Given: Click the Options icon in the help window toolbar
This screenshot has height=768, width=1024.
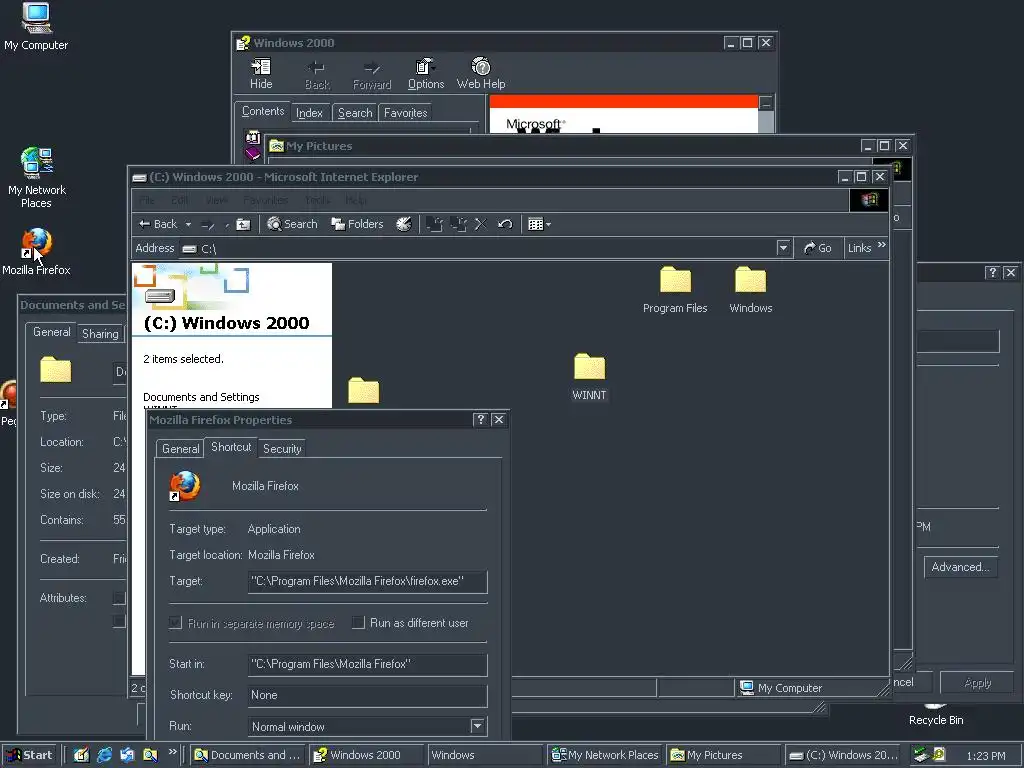Looking at the screenshot, I should tap(425, 67).
